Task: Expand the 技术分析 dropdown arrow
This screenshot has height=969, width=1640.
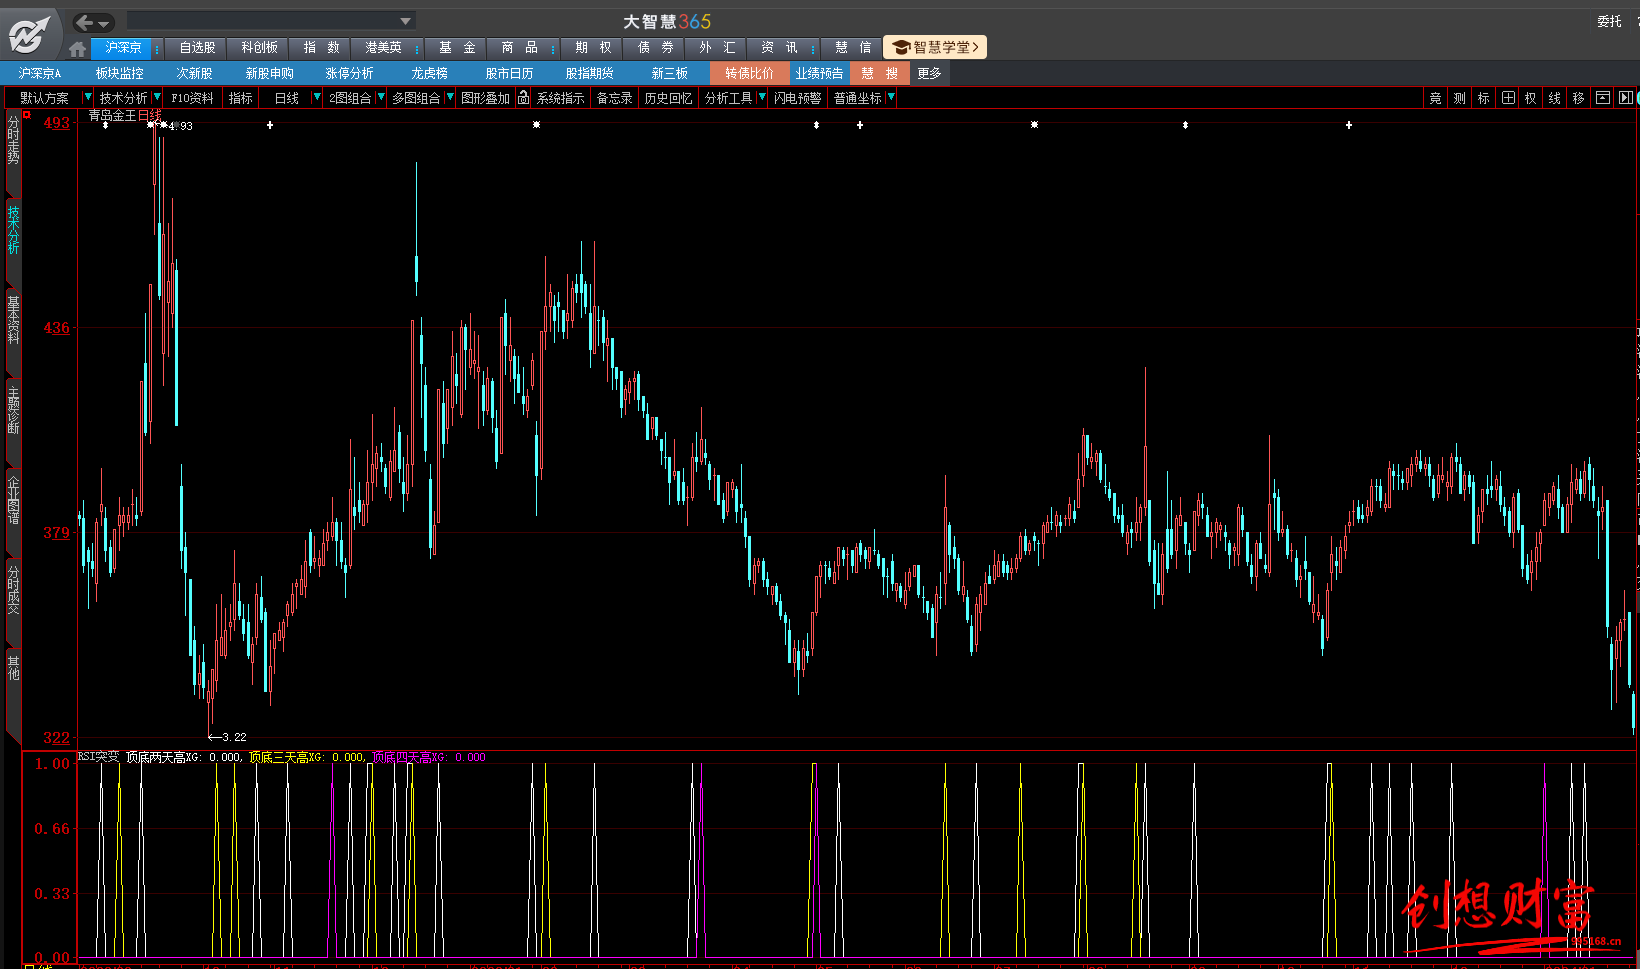Action: tap(157, 97)
